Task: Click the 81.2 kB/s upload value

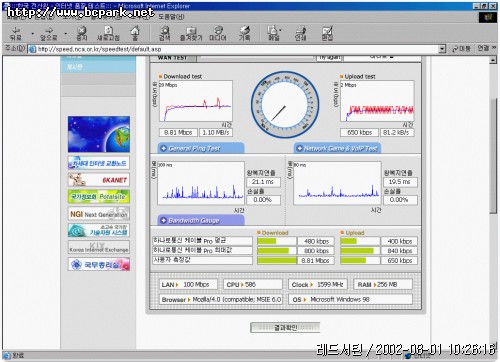Action: coord(397,132)
